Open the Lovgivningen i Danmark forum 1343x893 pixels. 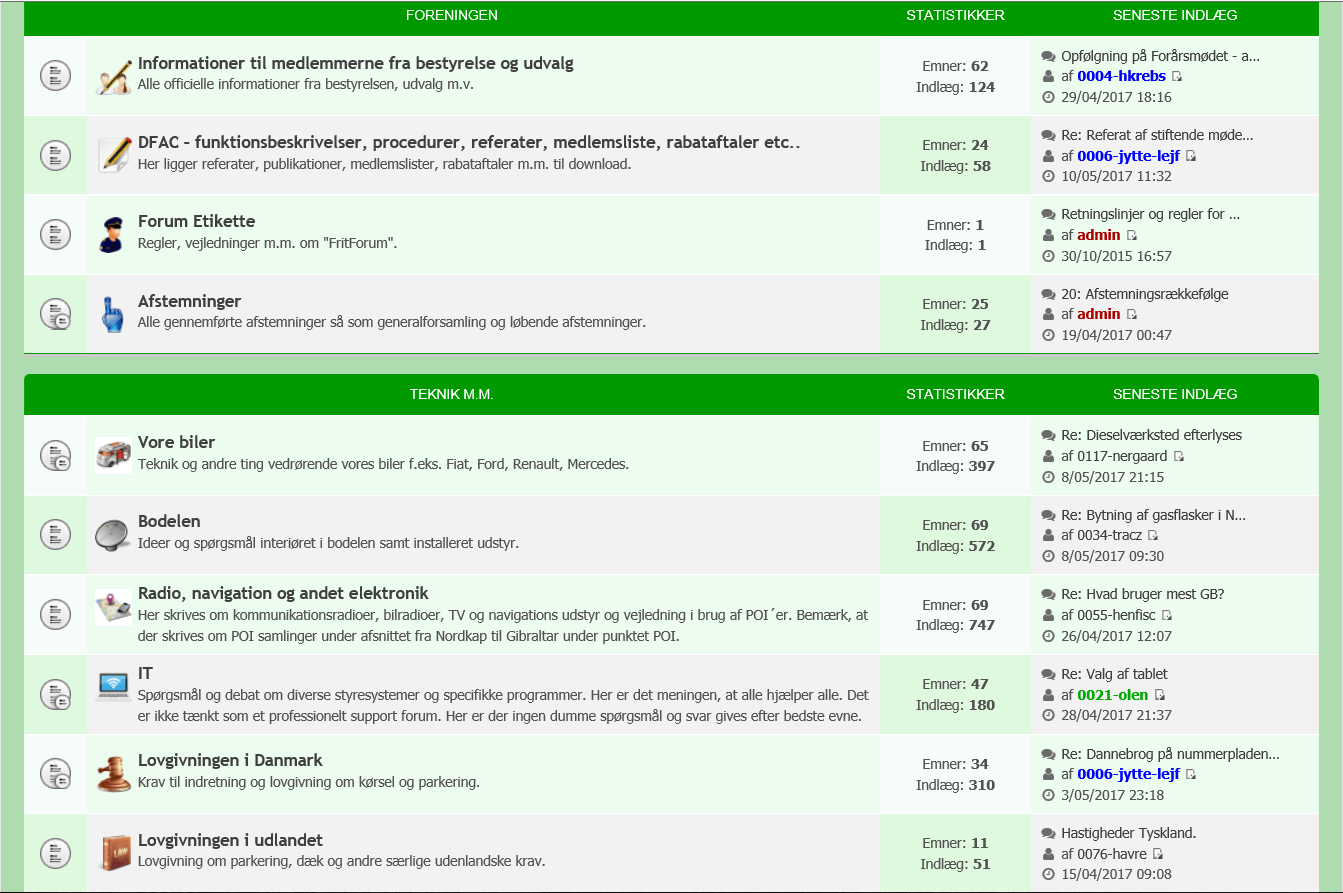[230, 760]
